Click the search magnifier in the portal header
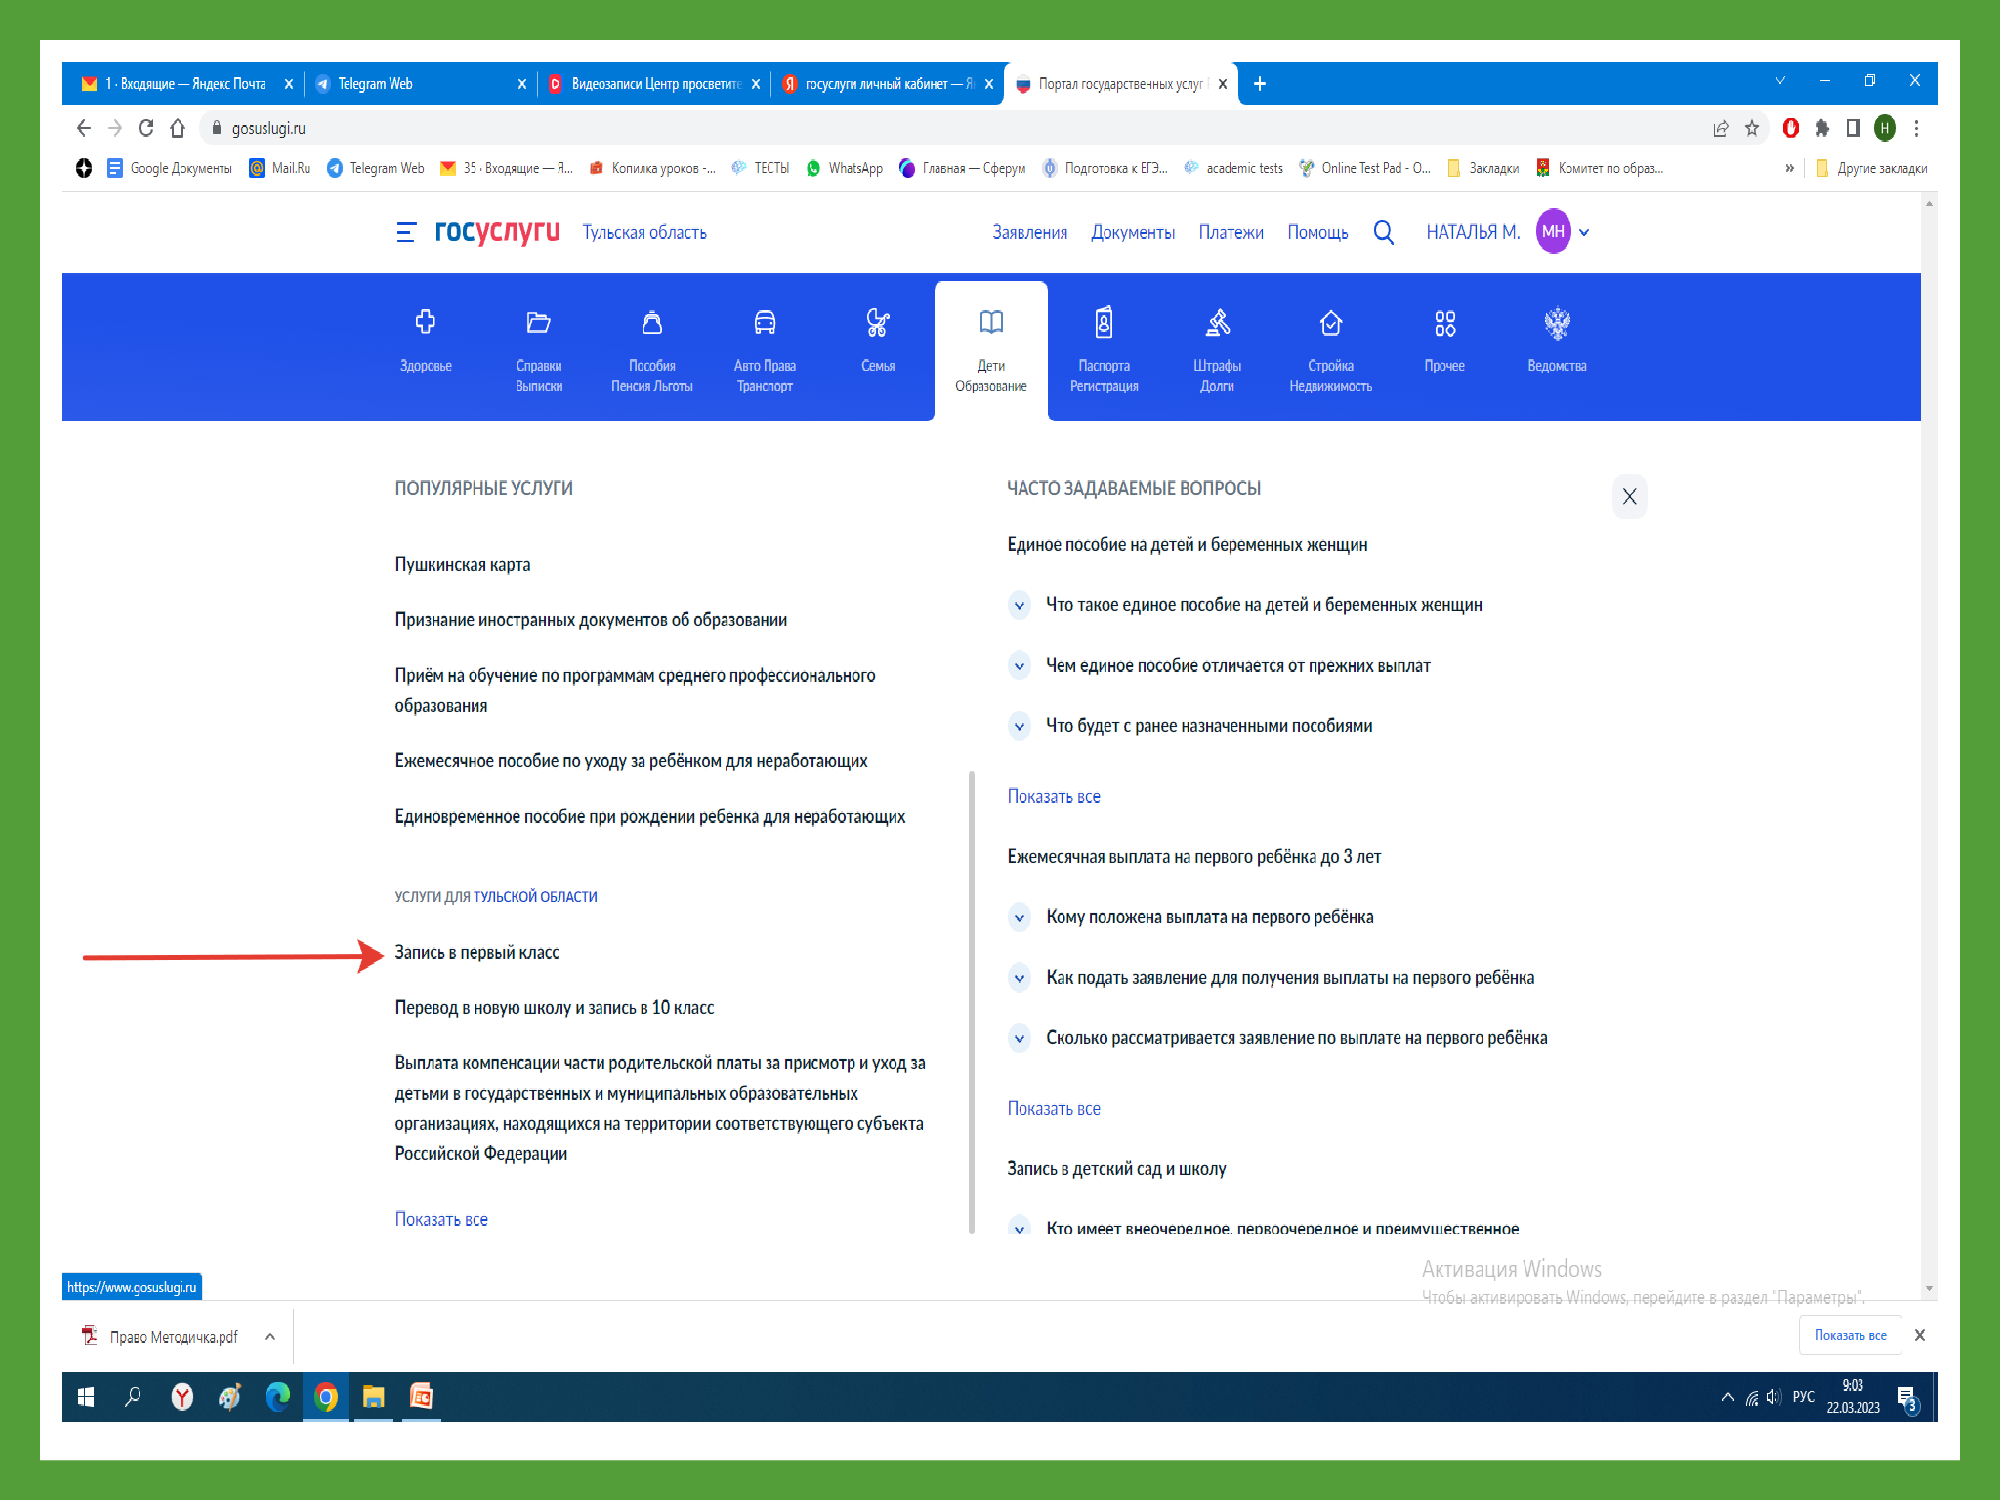This screenshot has width=2000, height=1500. pos(1384,232)
